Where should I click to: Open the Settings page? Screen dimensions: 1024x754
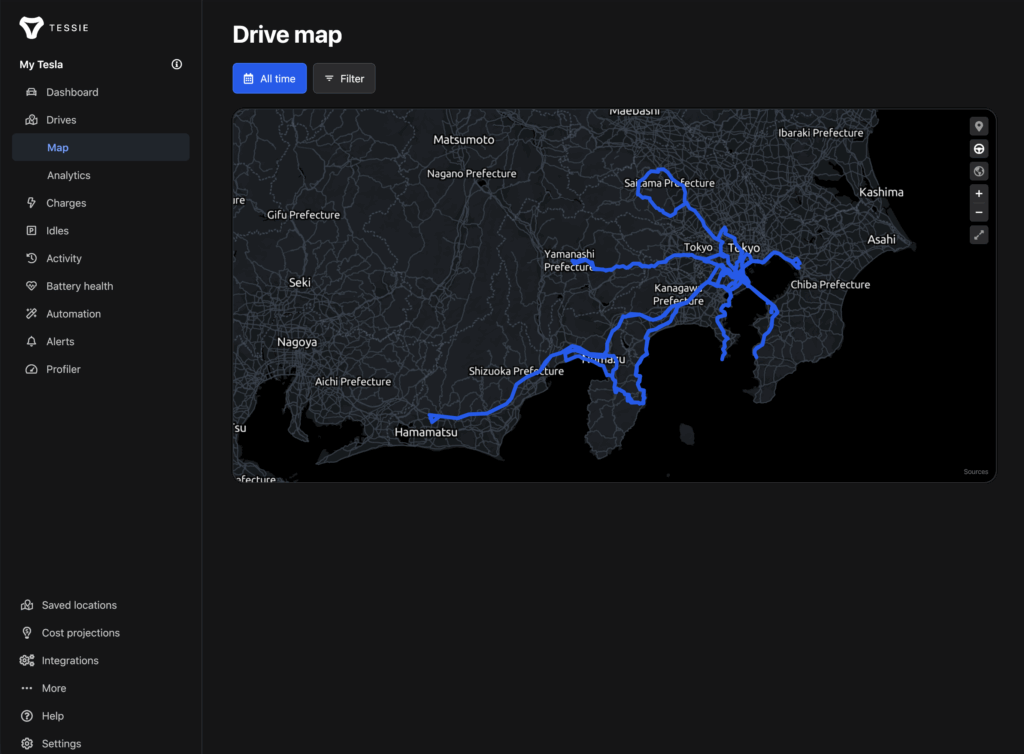(61, 744)
